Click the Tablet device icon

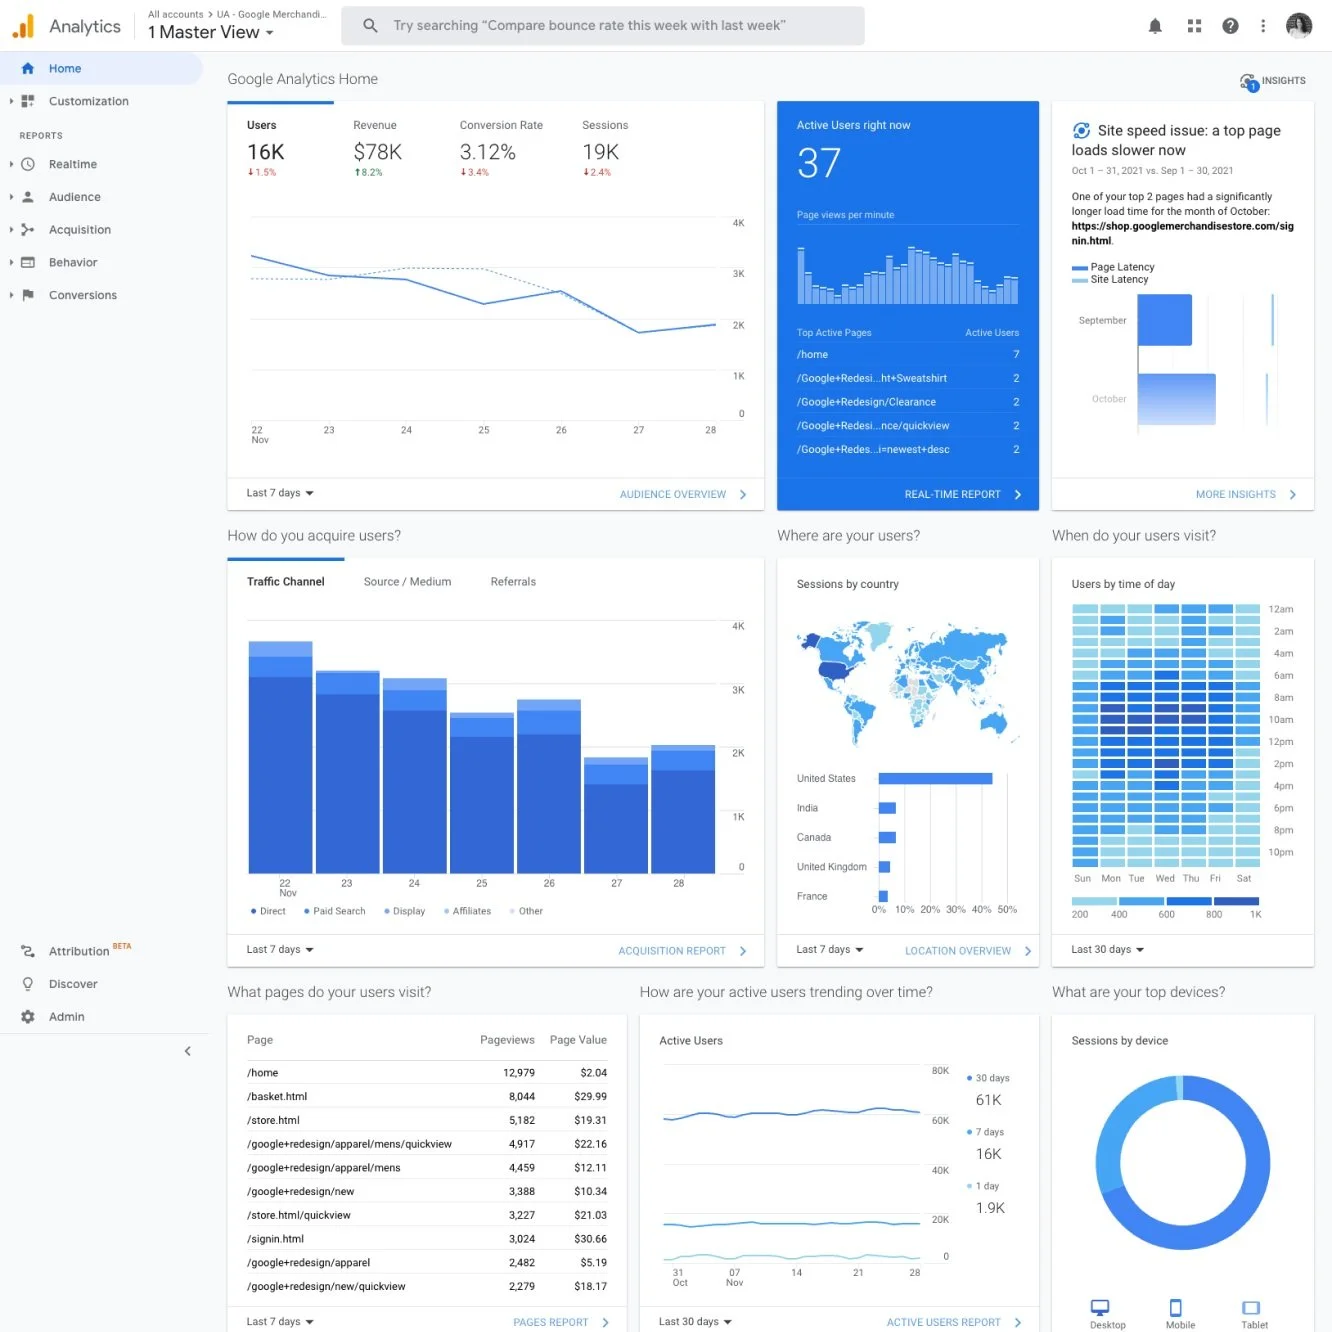(x=1251, y=1307)
